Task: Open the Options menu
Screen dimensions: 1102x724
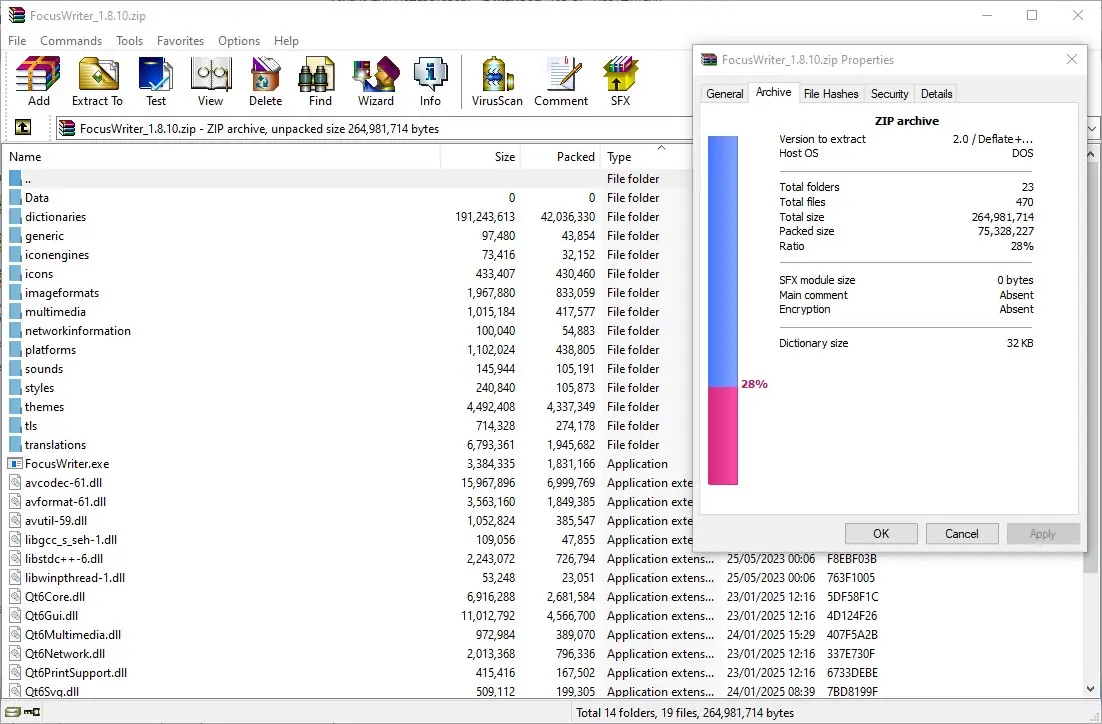Action: pyautogui.click(x=239, y=41)
